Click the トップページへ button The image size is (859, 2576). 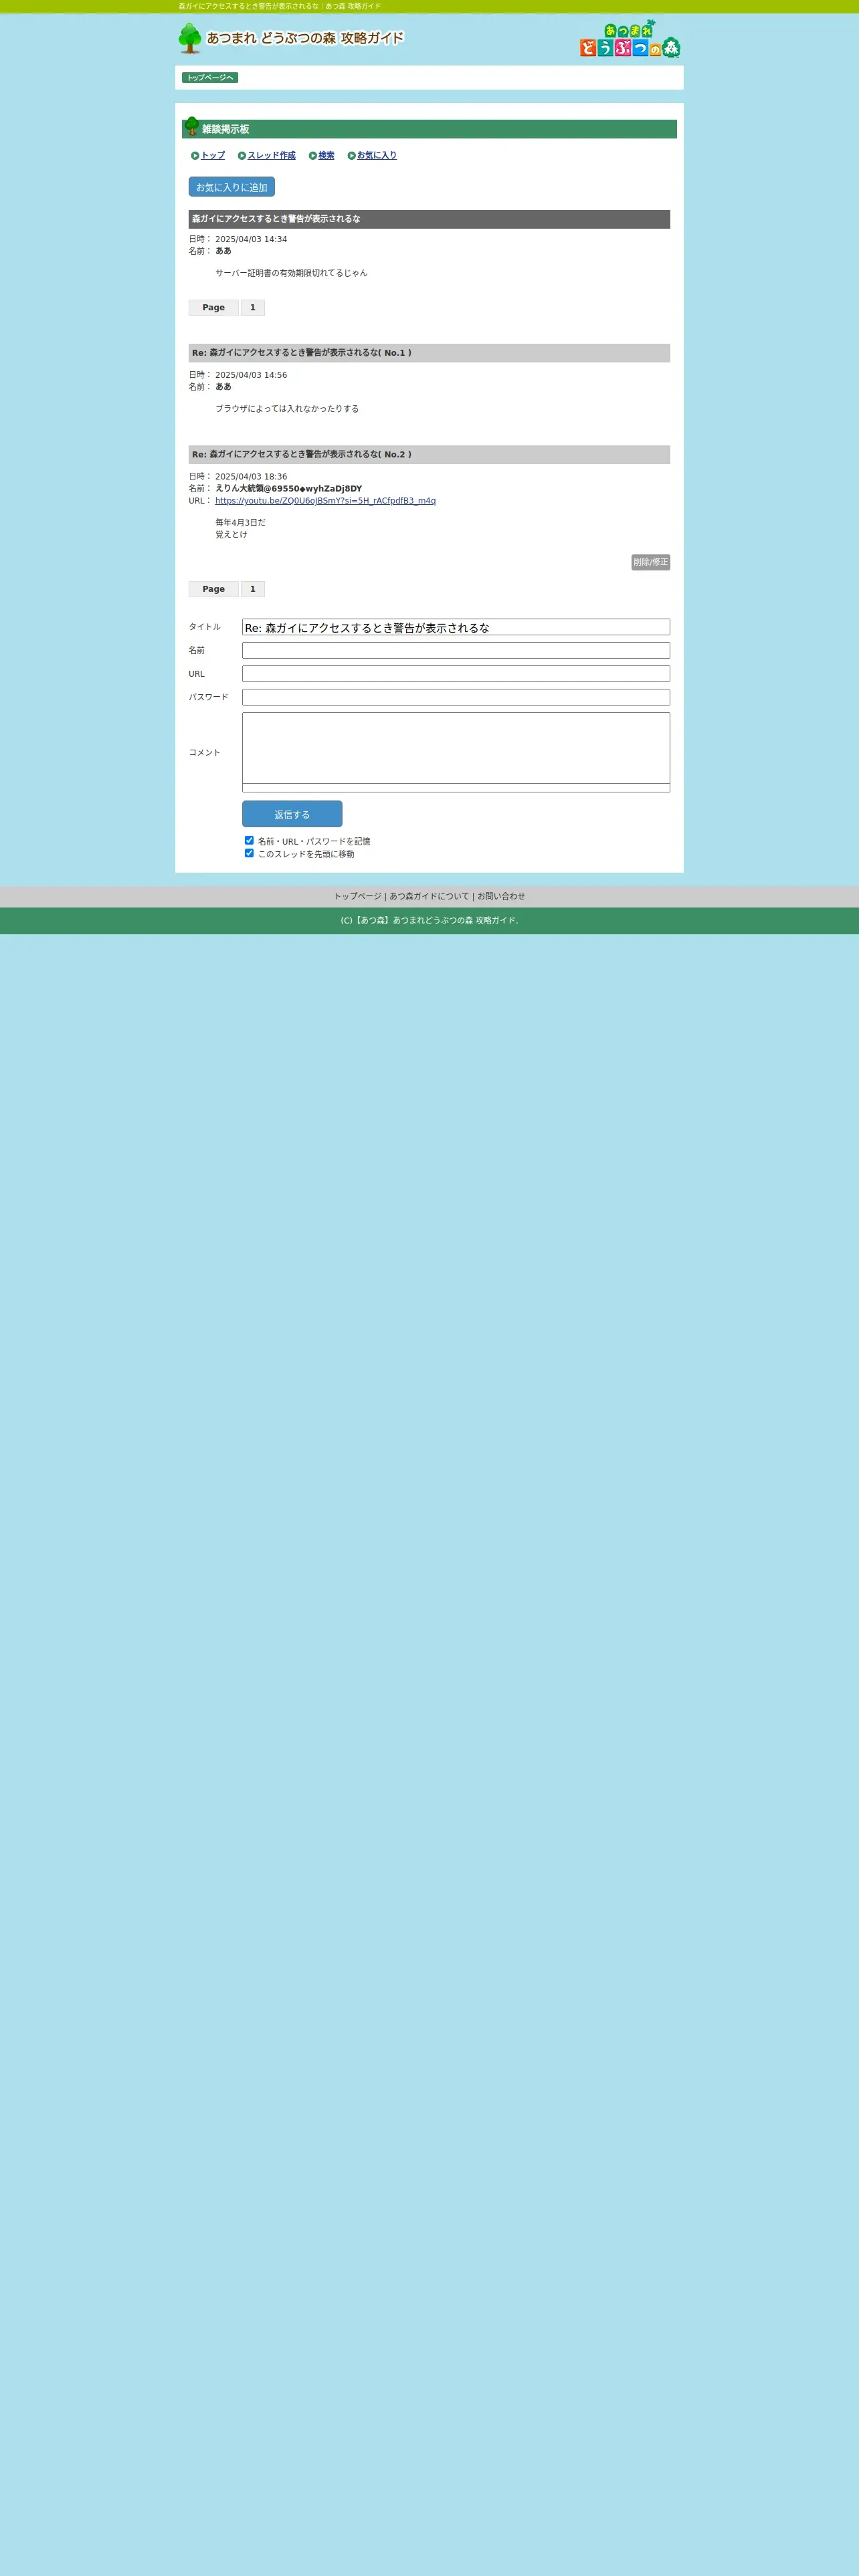210,78
